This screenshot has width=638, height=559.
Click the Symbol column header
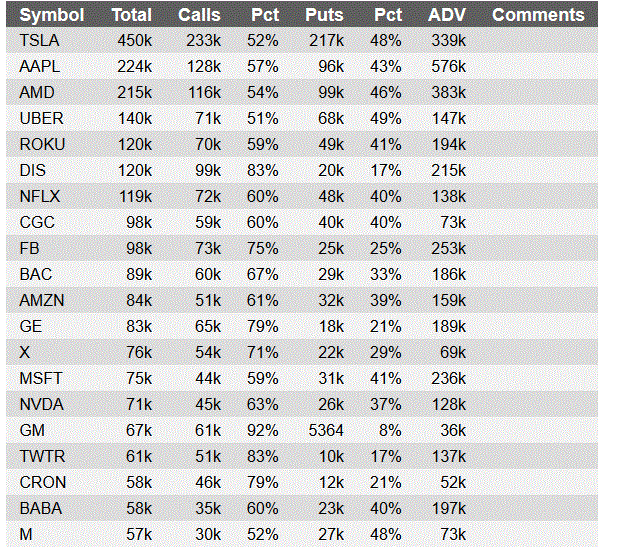click(x=52, y=15)
